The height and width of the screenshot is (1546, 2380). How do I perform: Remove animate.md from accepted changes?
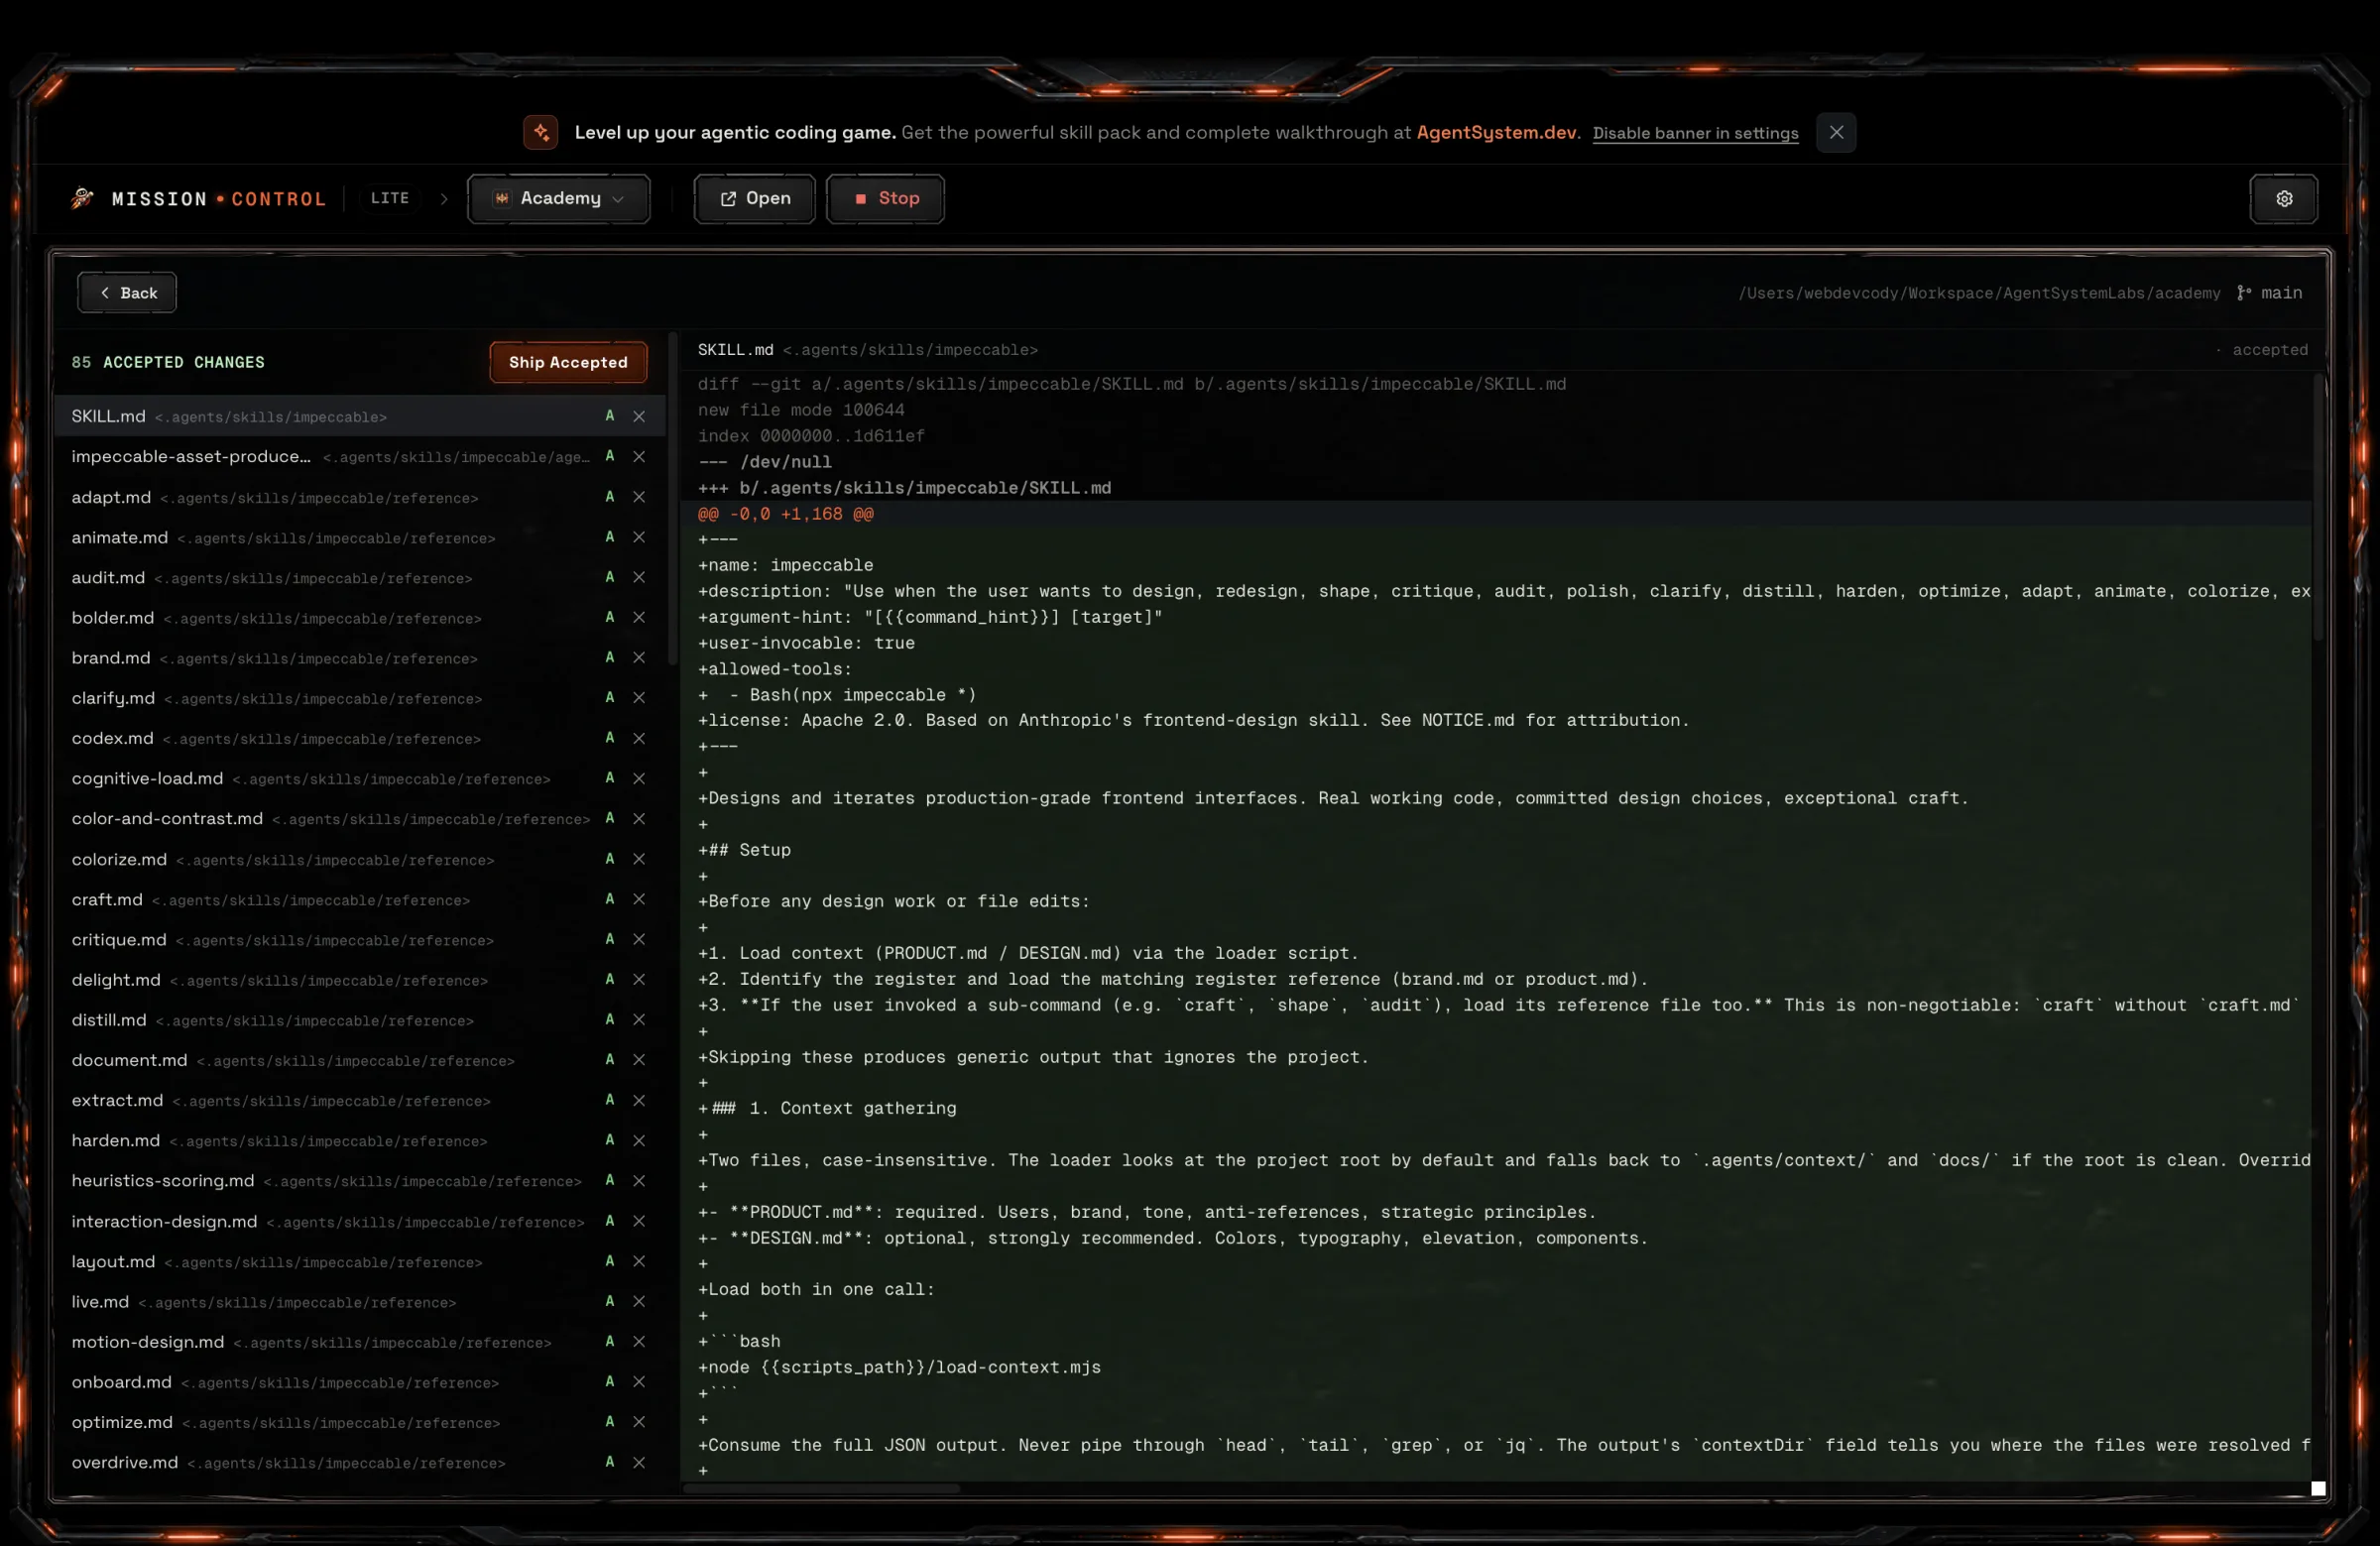pos(639,537)
